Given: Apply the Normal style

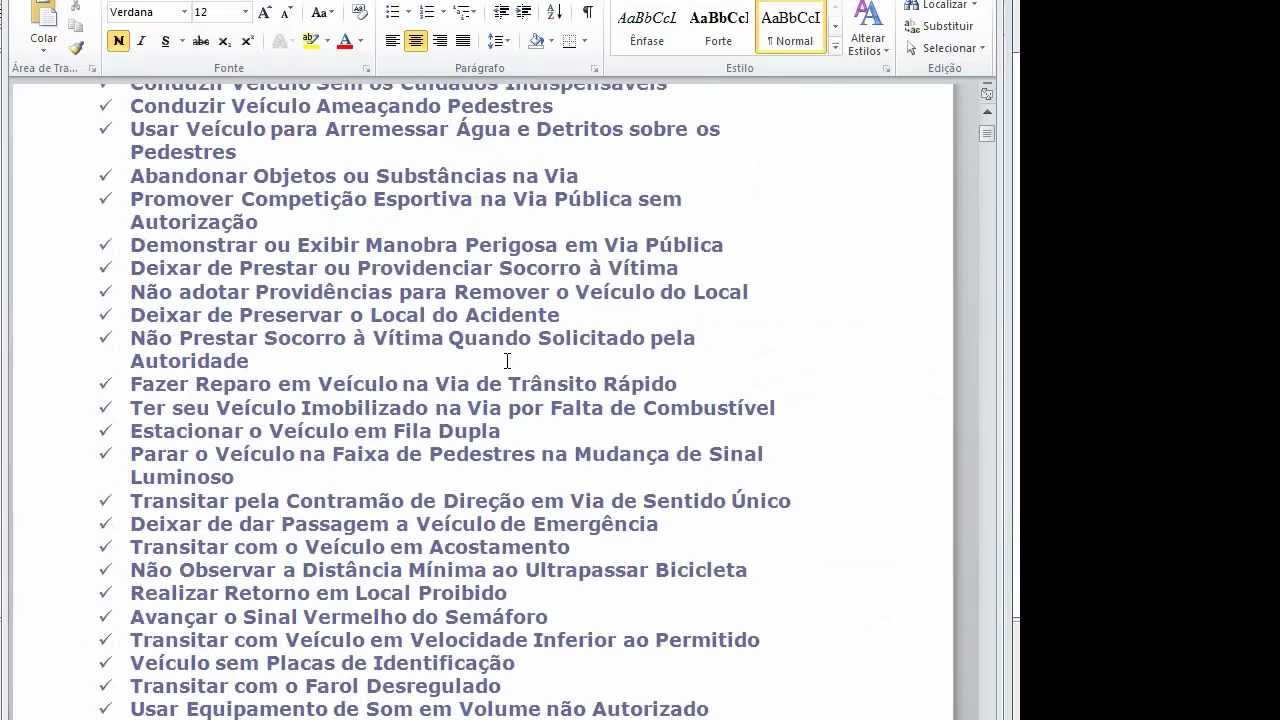Looking at the screenshot, I should point(790,28).
